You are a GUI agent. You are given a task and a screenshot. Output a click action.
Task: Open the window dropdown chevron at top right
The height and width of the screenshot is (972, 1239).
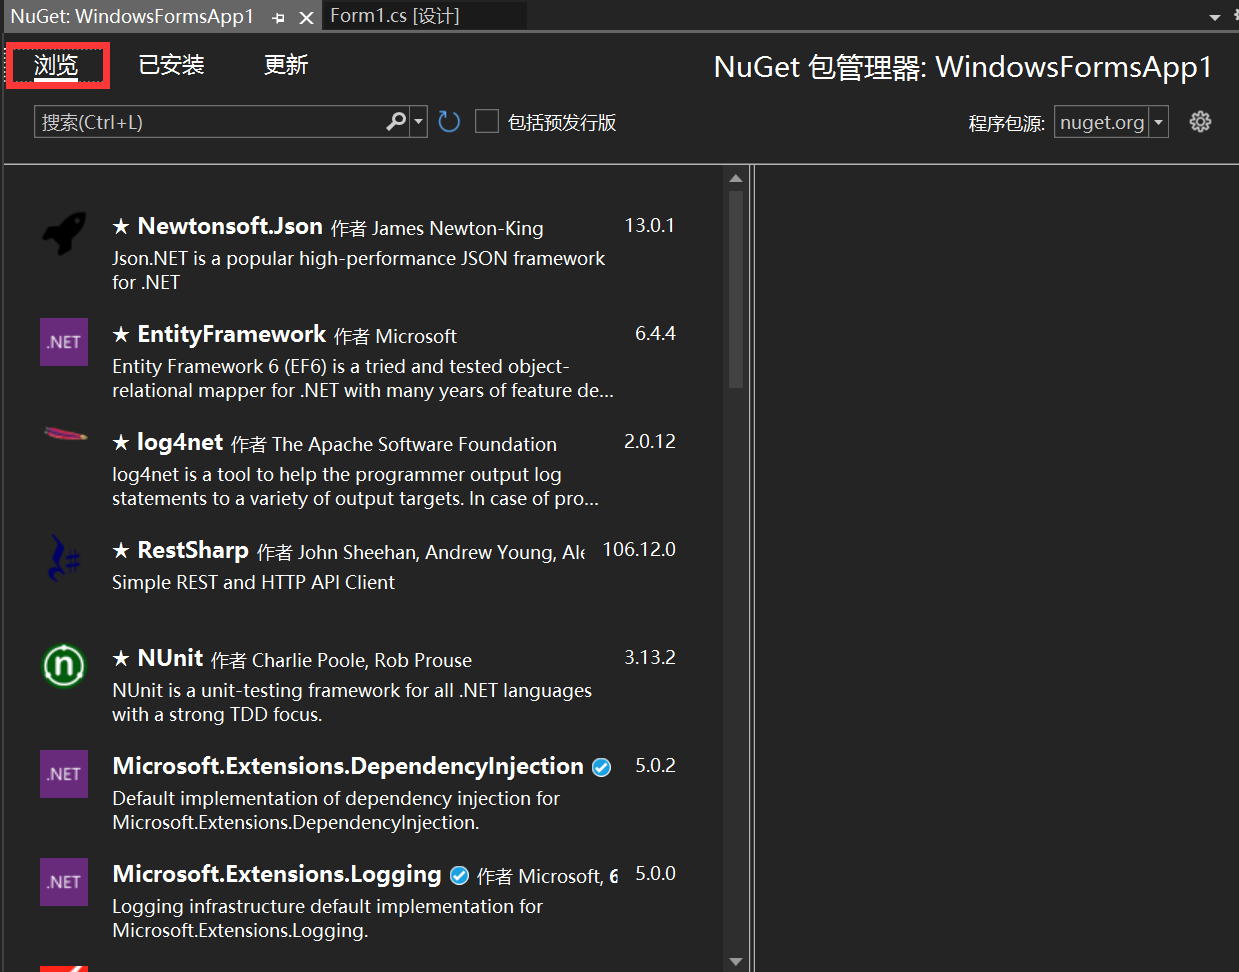1213,16
